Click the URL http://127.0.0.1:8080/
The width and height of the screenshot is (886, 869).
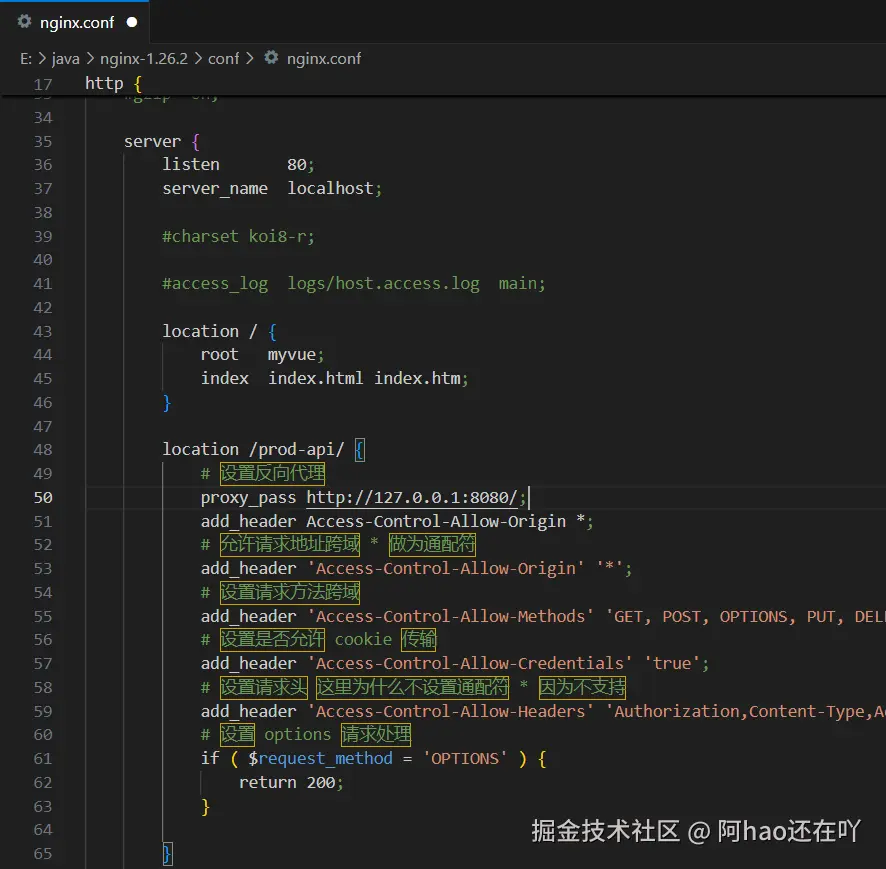(x=412, y=497)
